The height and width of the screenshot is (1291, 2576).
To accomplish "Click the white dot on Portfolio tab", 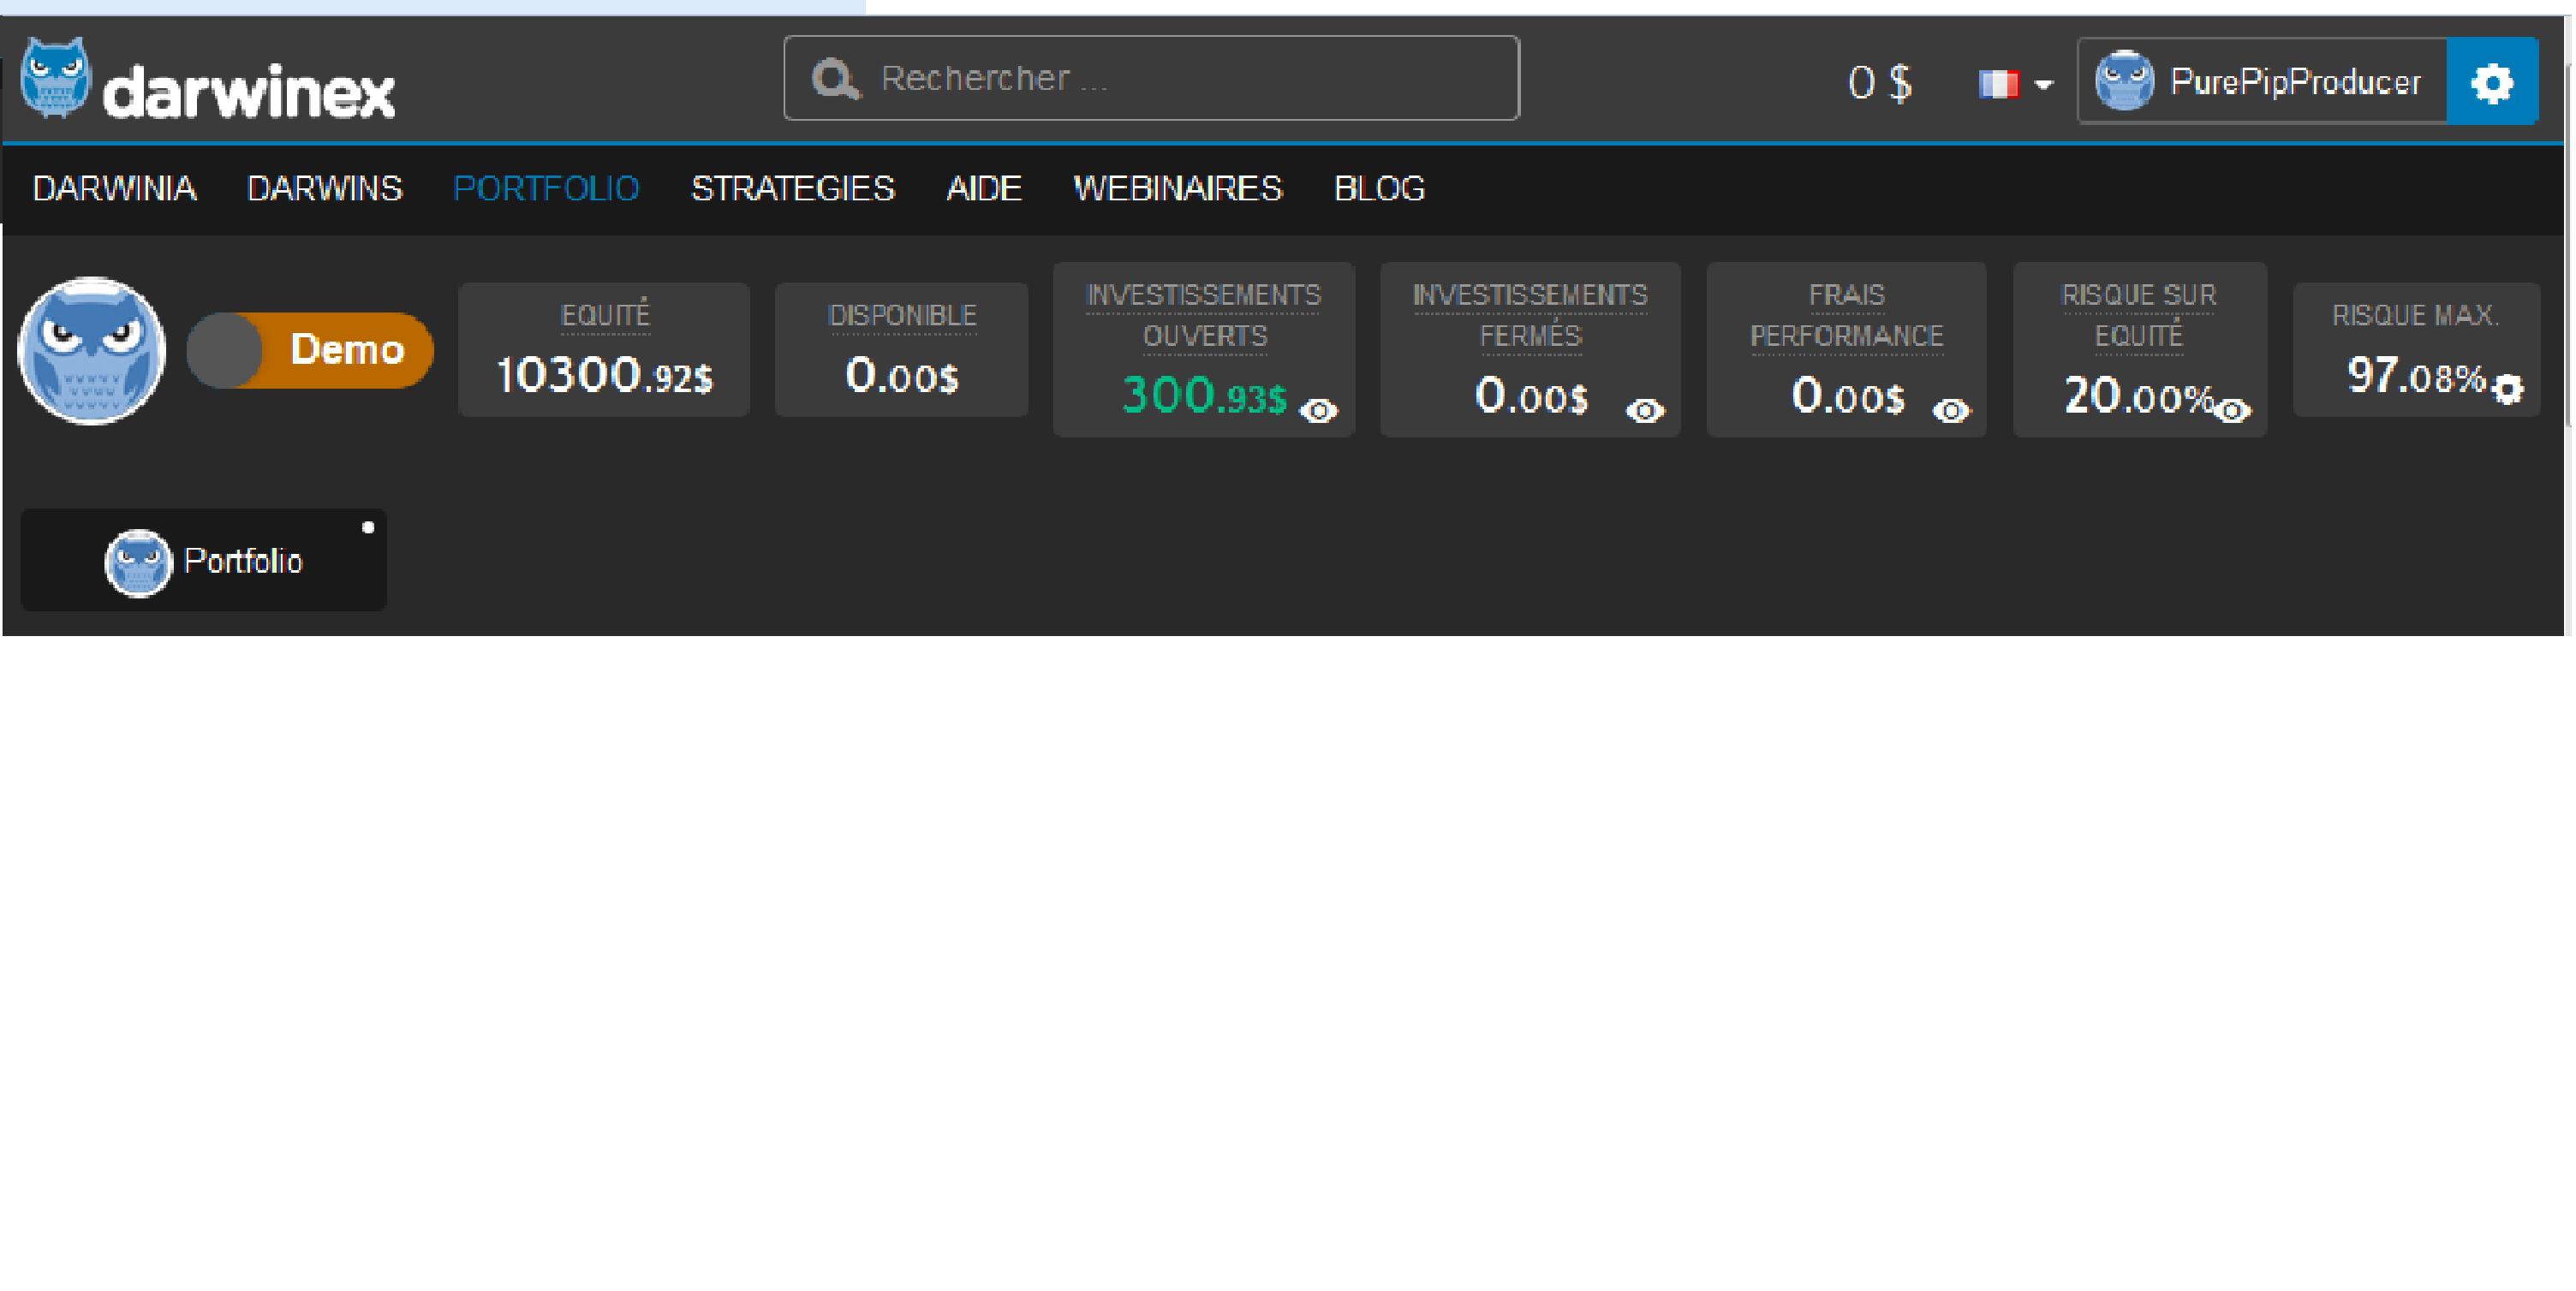I will pos(368,527).
